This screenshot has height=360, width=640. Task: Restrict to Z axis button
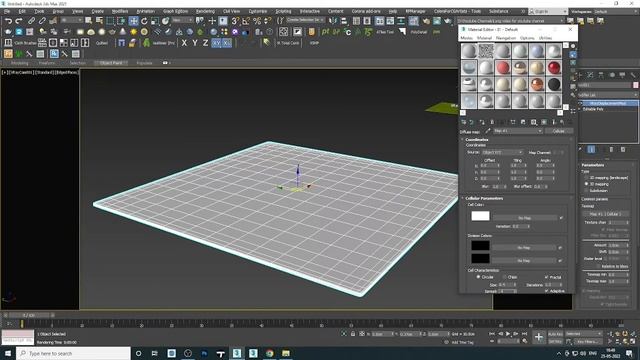[x=205, y=43]
